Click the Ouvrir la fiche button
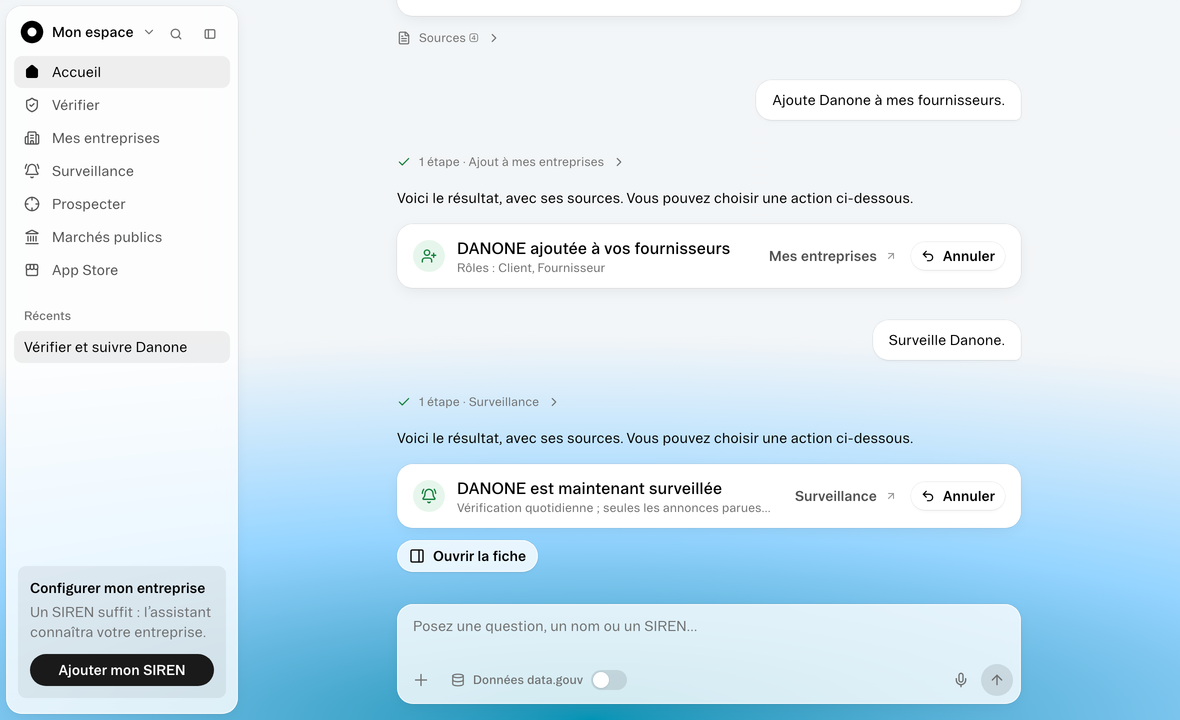Screen dimensions: 1180x720 tap(467, 557)
